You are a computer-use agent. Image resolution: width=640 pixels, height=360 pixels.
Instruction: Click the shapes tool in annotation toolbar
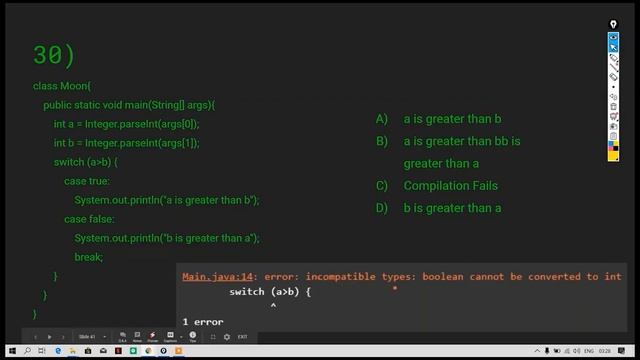(613, 97)
